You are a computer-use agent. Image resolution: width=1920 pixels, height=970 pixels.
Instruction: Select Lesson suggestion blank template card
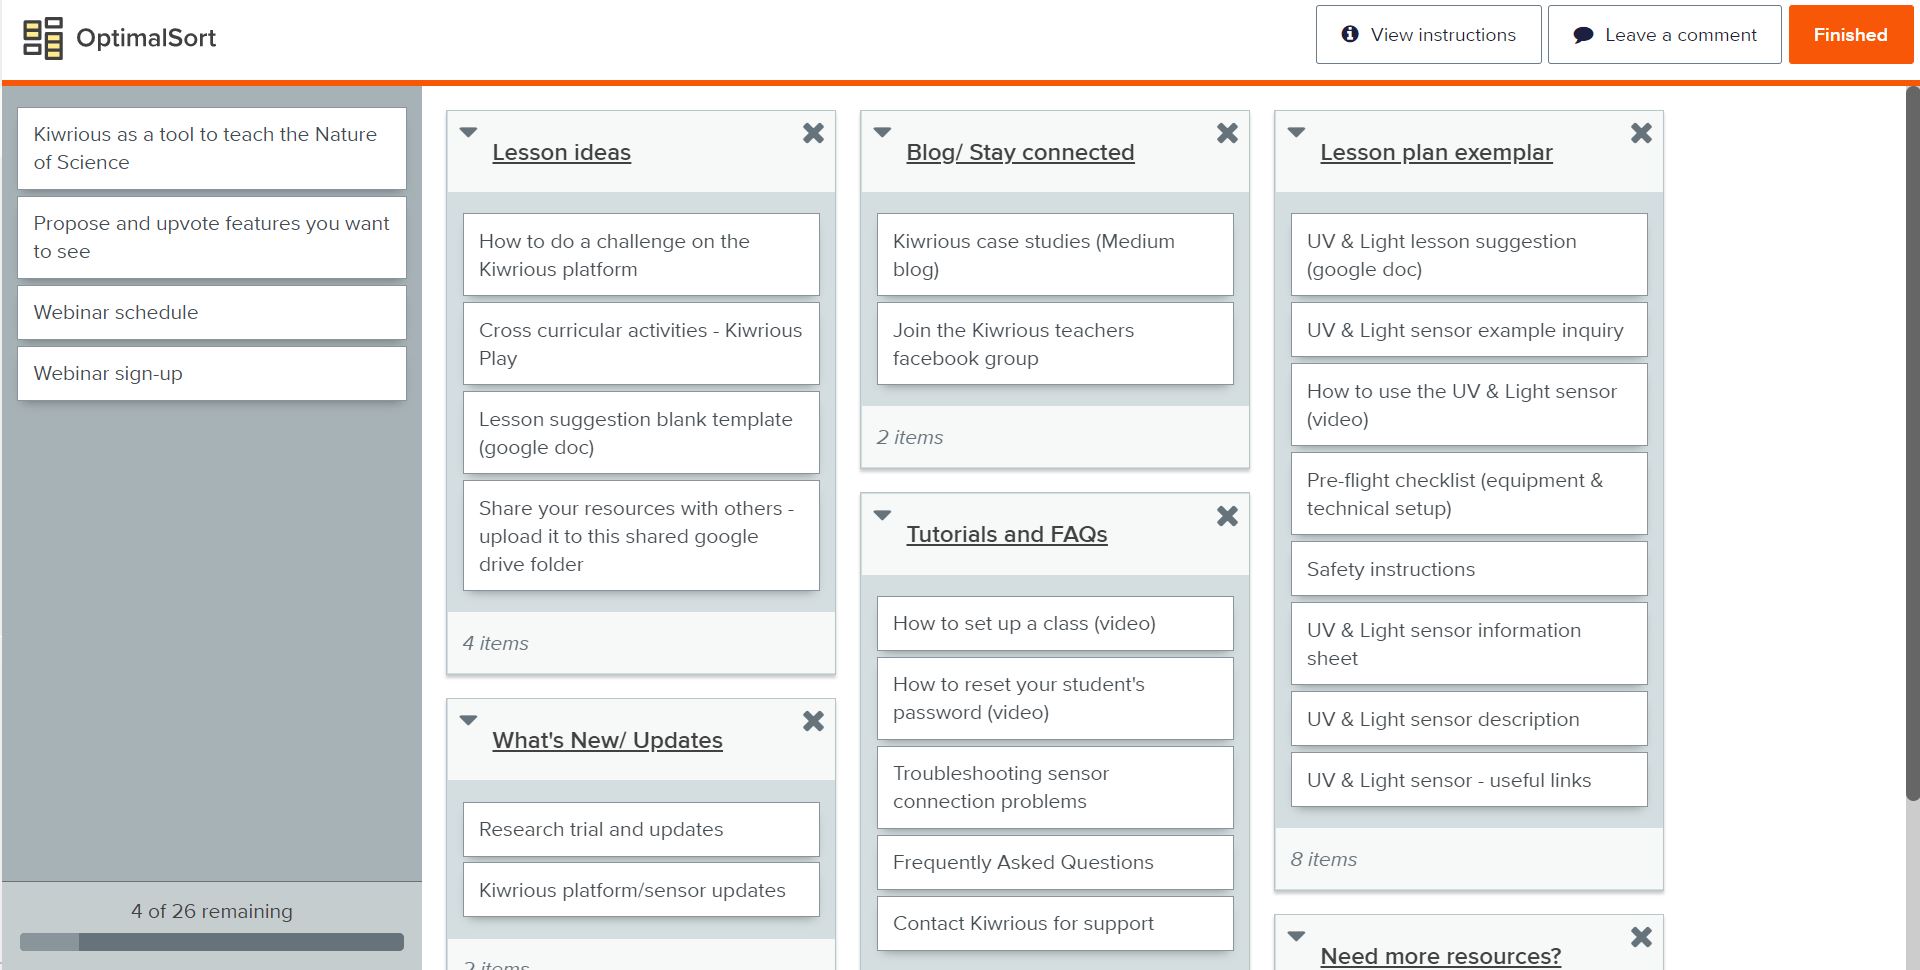tap(641, 433)
